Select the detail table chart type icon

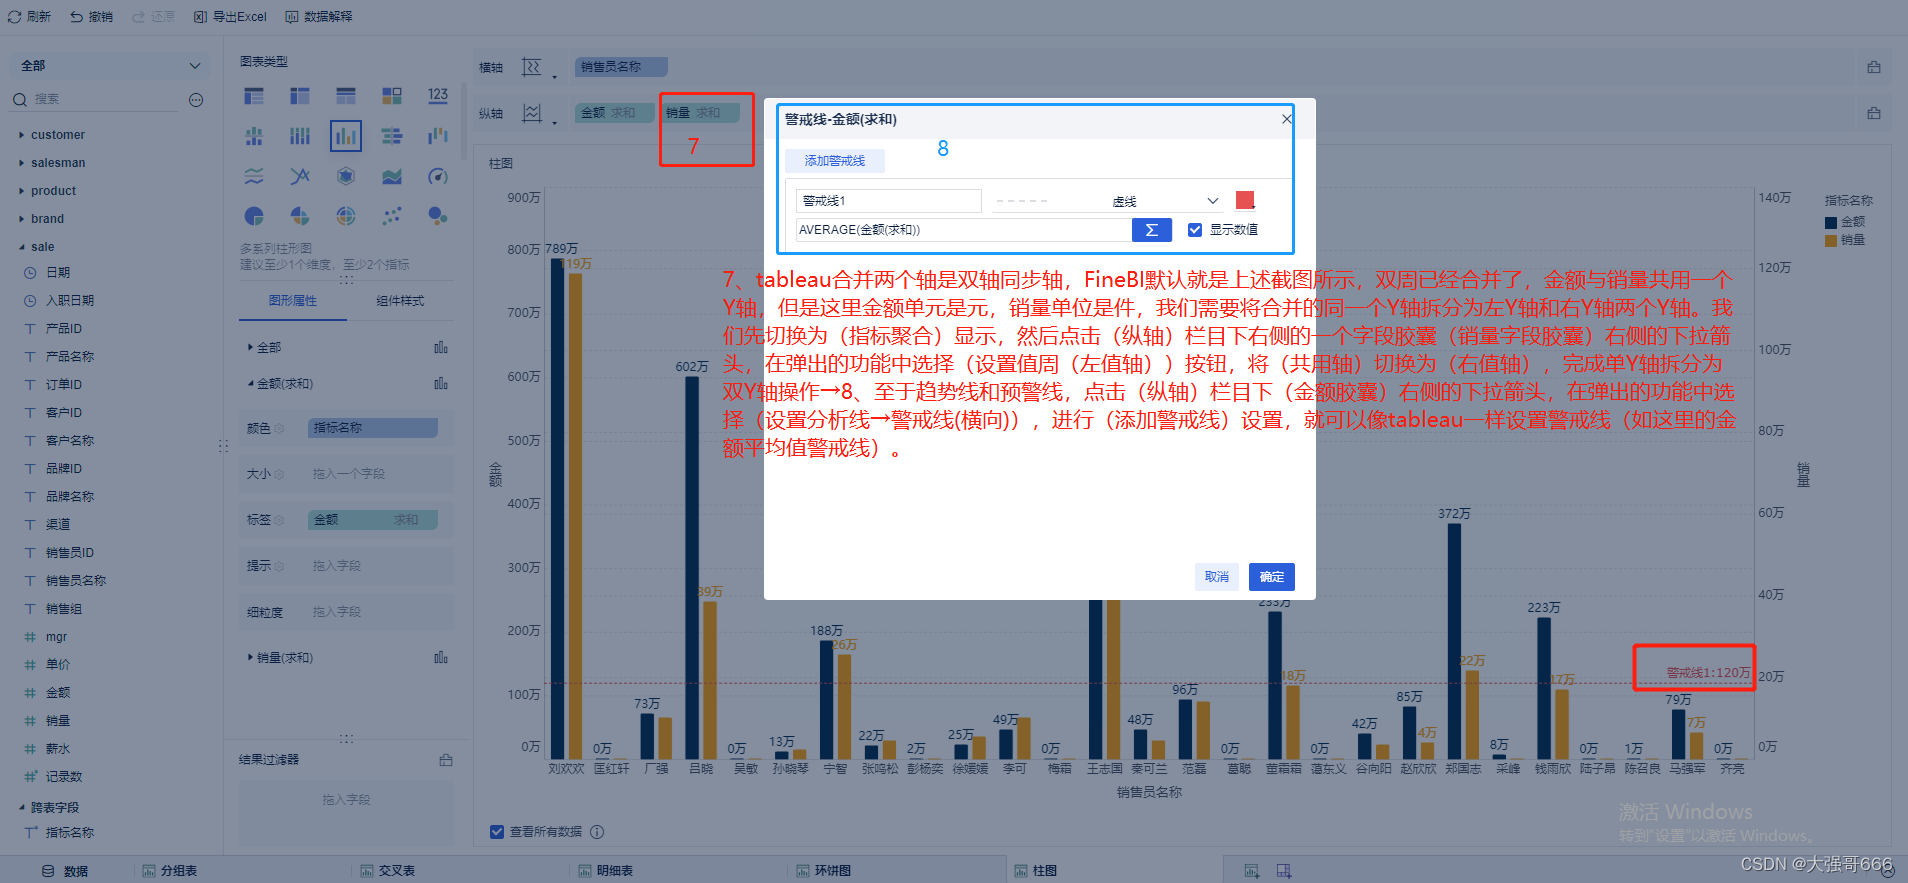tap(346, 96)
